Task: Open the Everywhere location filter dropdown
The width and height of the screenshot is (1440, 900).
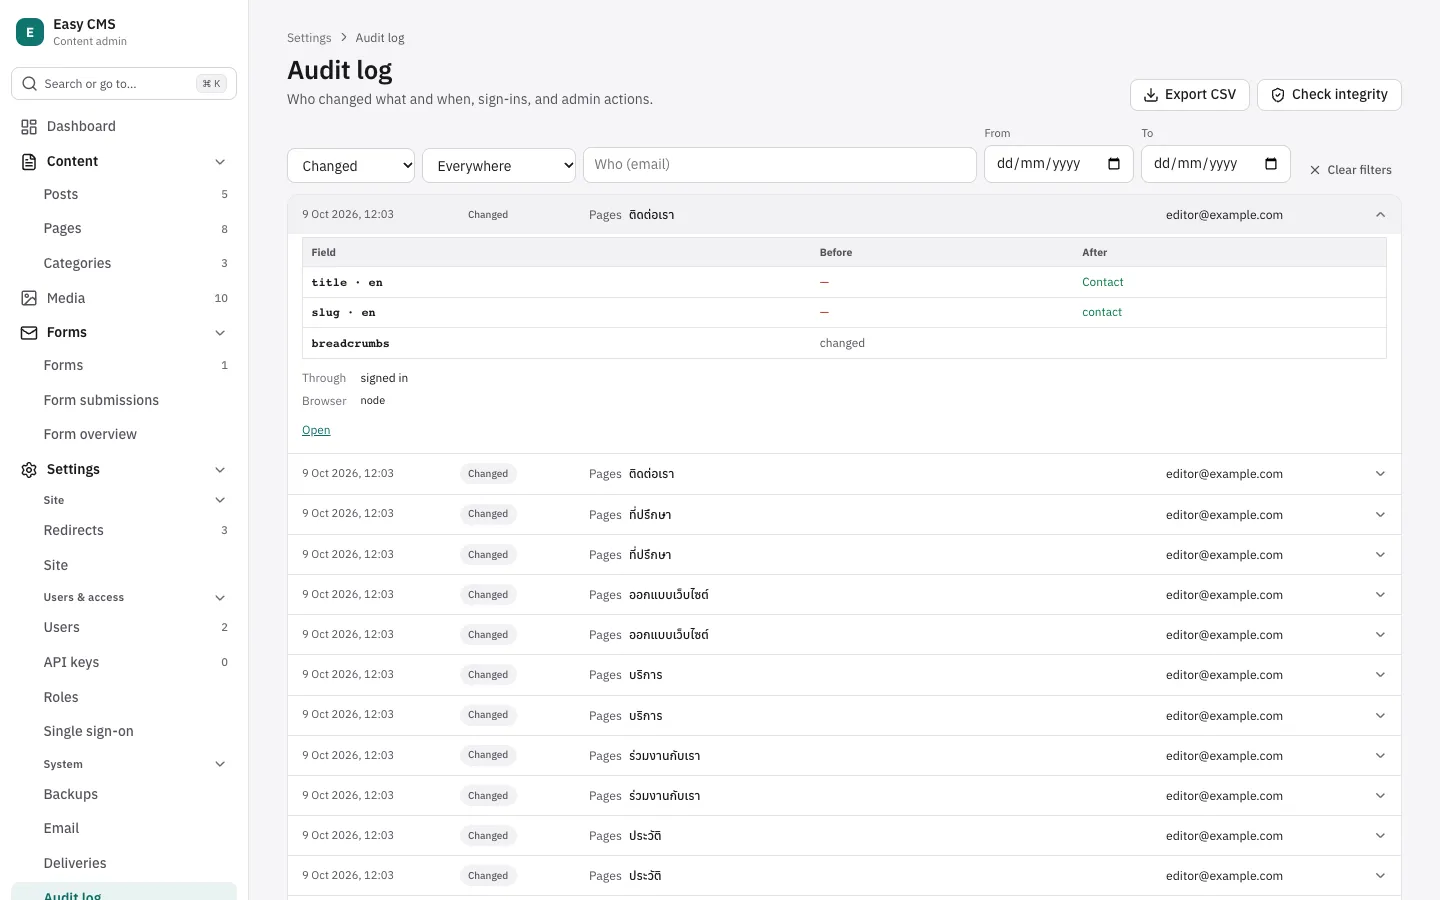Action: coord(499,166)
